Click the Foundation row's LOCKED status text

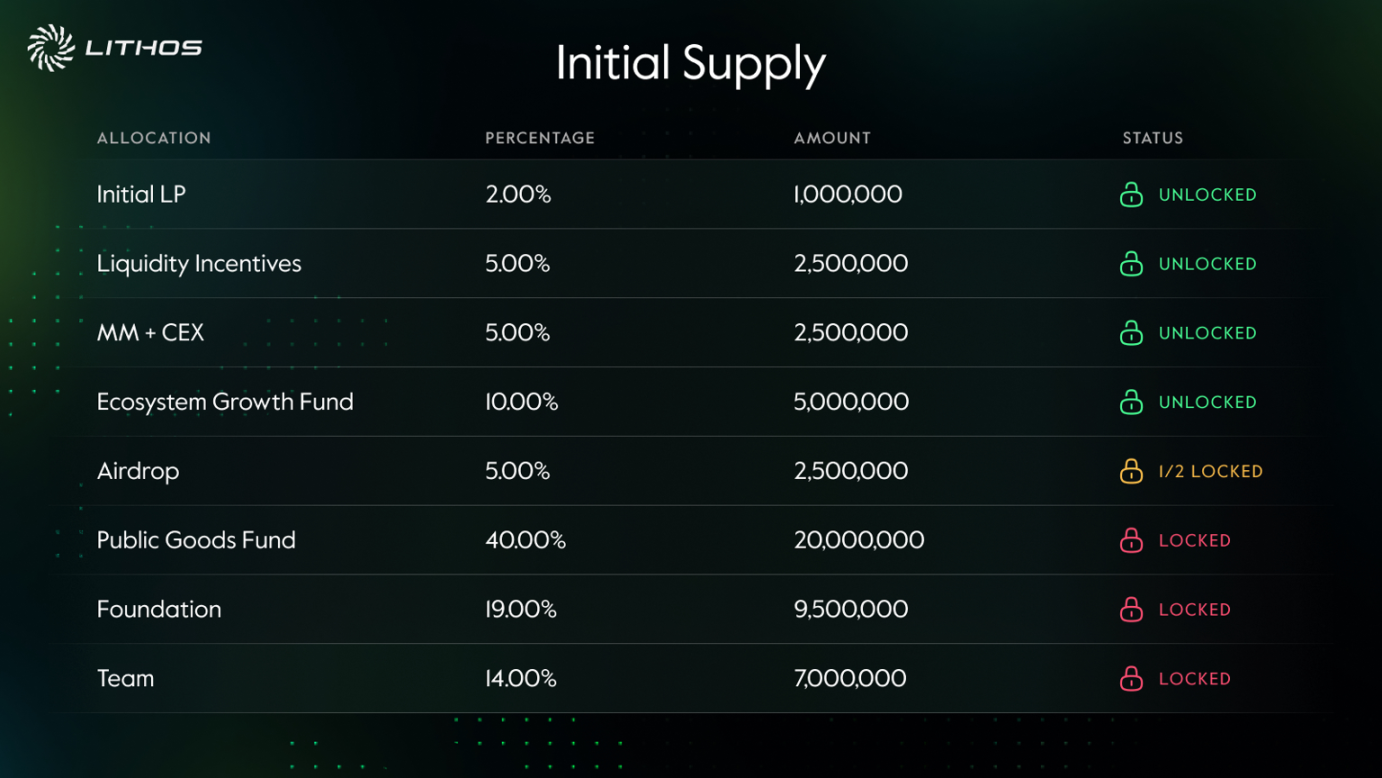1194,610
